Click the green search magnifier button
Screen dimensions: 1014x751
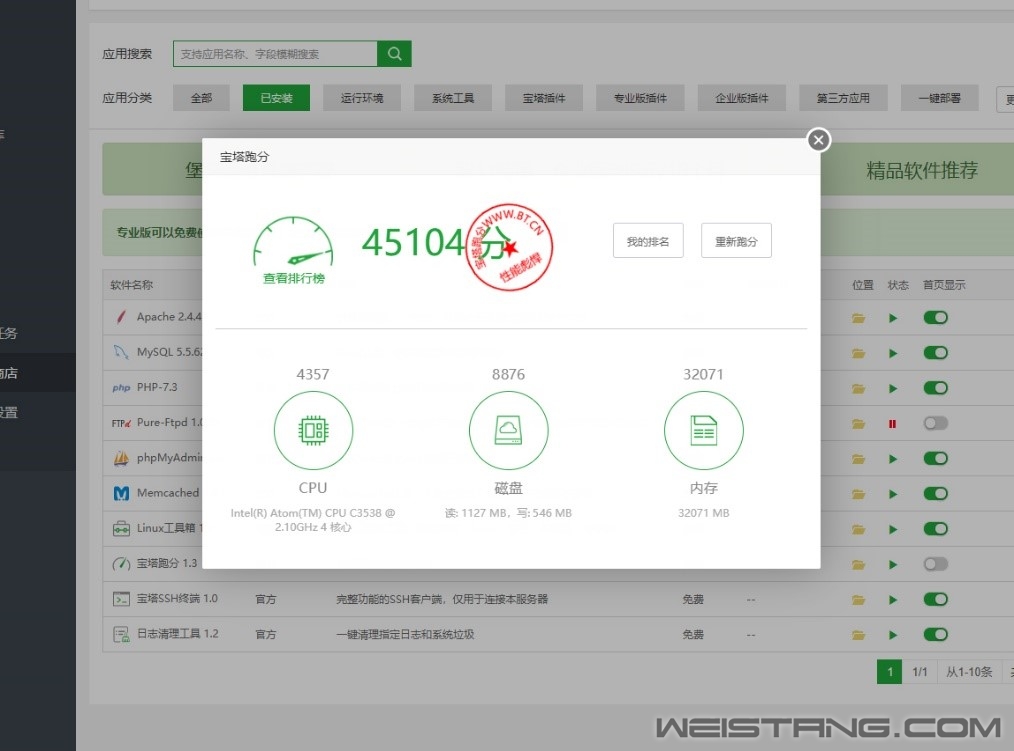pyautogui.click(x=394, y=54)
